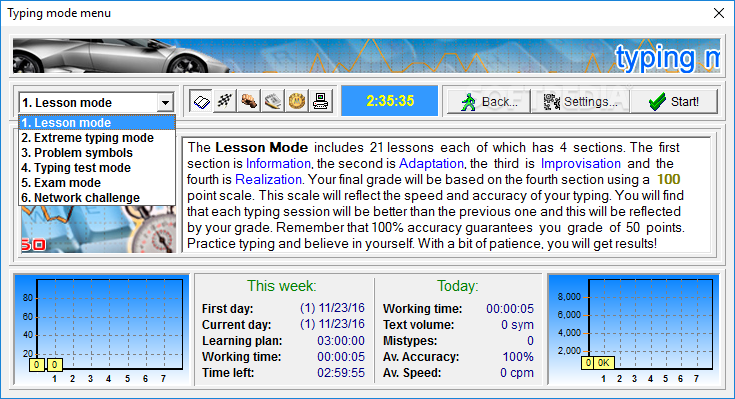Select the checkered flag Extreme typing icon

(x=225, y=101)
